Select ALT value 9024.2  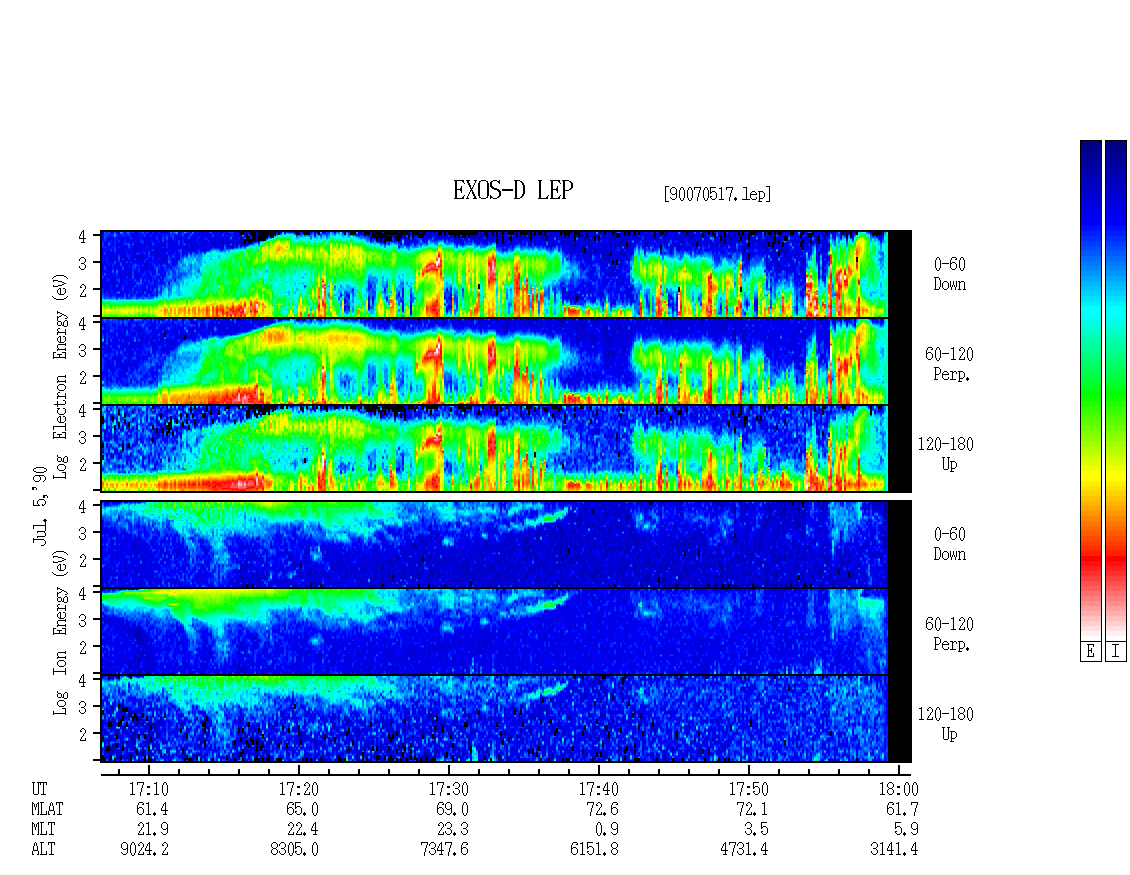point(144,850)
